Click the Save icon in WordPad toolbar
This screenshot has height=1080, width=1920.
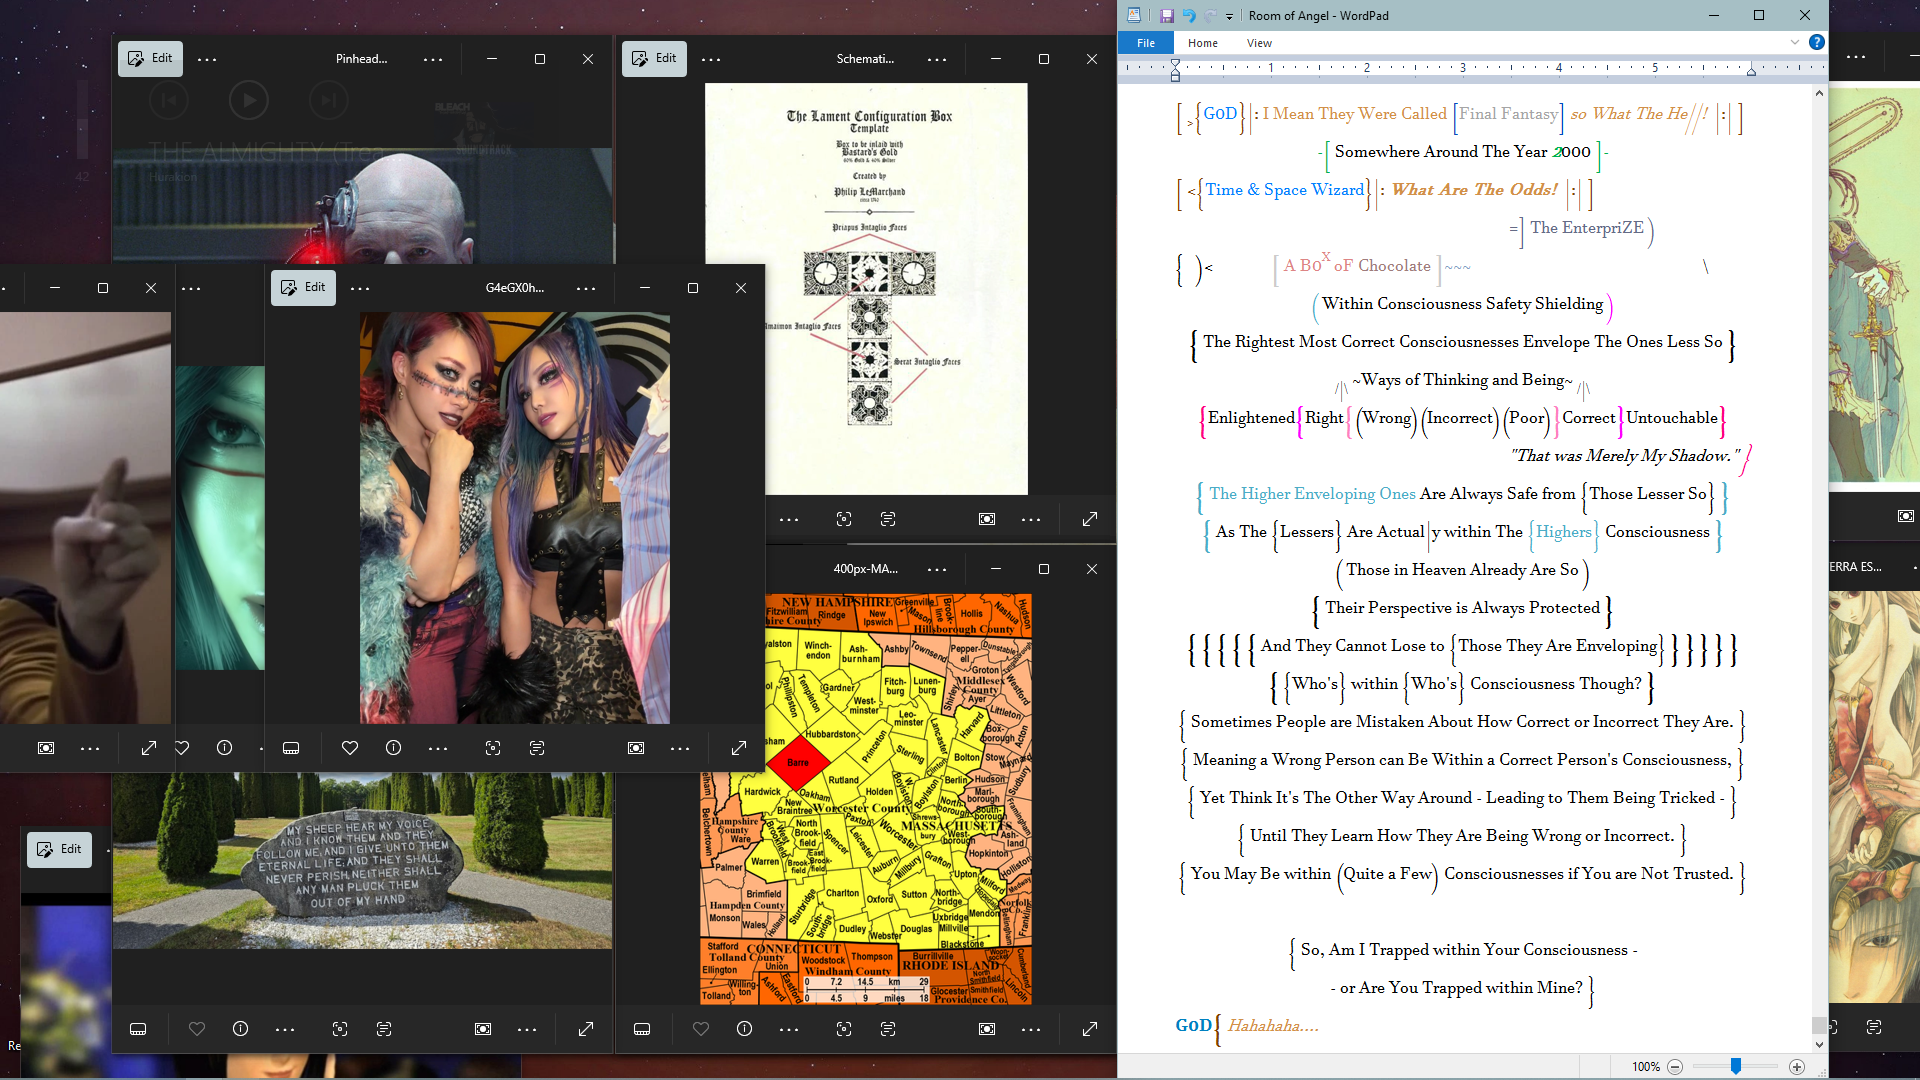(1166, 15)
